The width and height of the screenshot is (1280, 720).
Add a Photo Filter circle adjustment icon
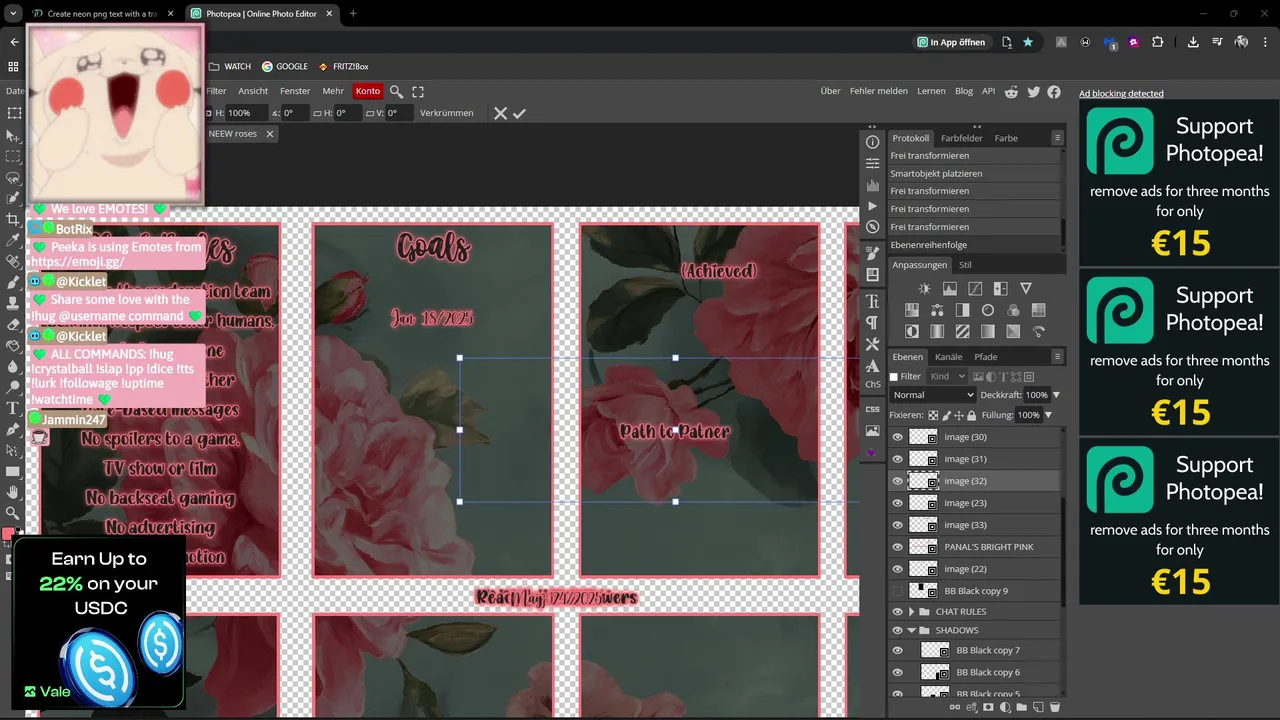(x=988, y=310)
